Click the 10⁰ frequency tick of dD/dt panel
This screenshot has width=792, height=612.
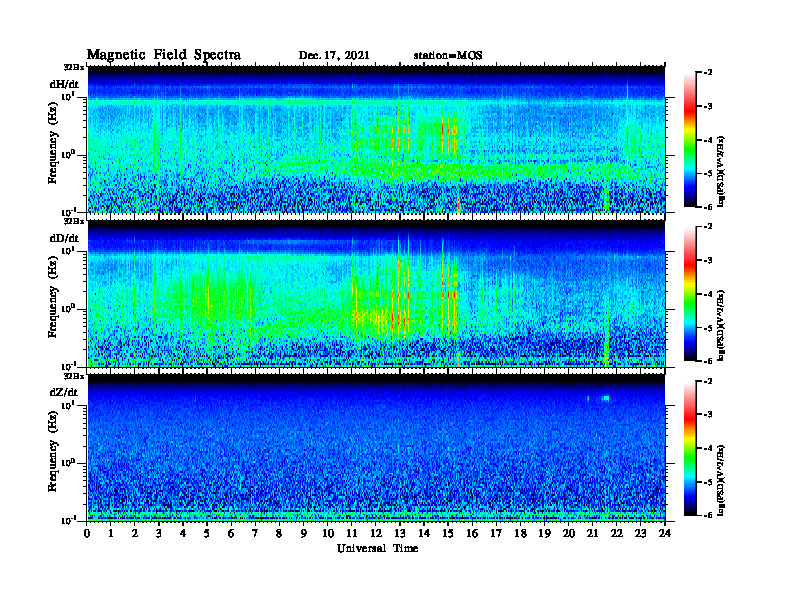(68, 308)
